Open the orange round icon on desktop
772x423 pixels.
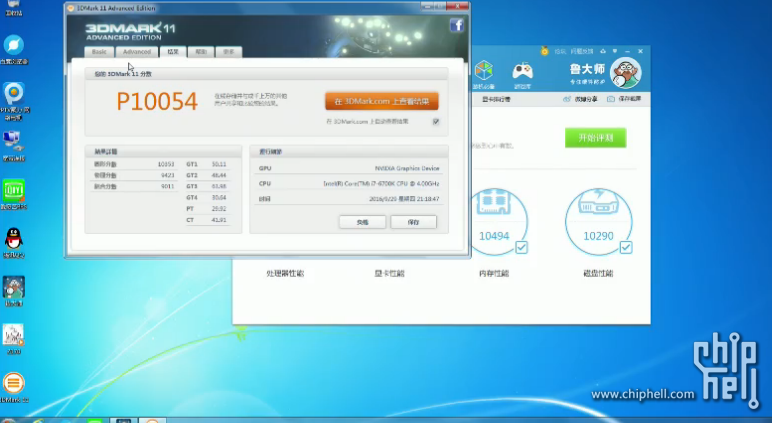[x=14, y=384]
